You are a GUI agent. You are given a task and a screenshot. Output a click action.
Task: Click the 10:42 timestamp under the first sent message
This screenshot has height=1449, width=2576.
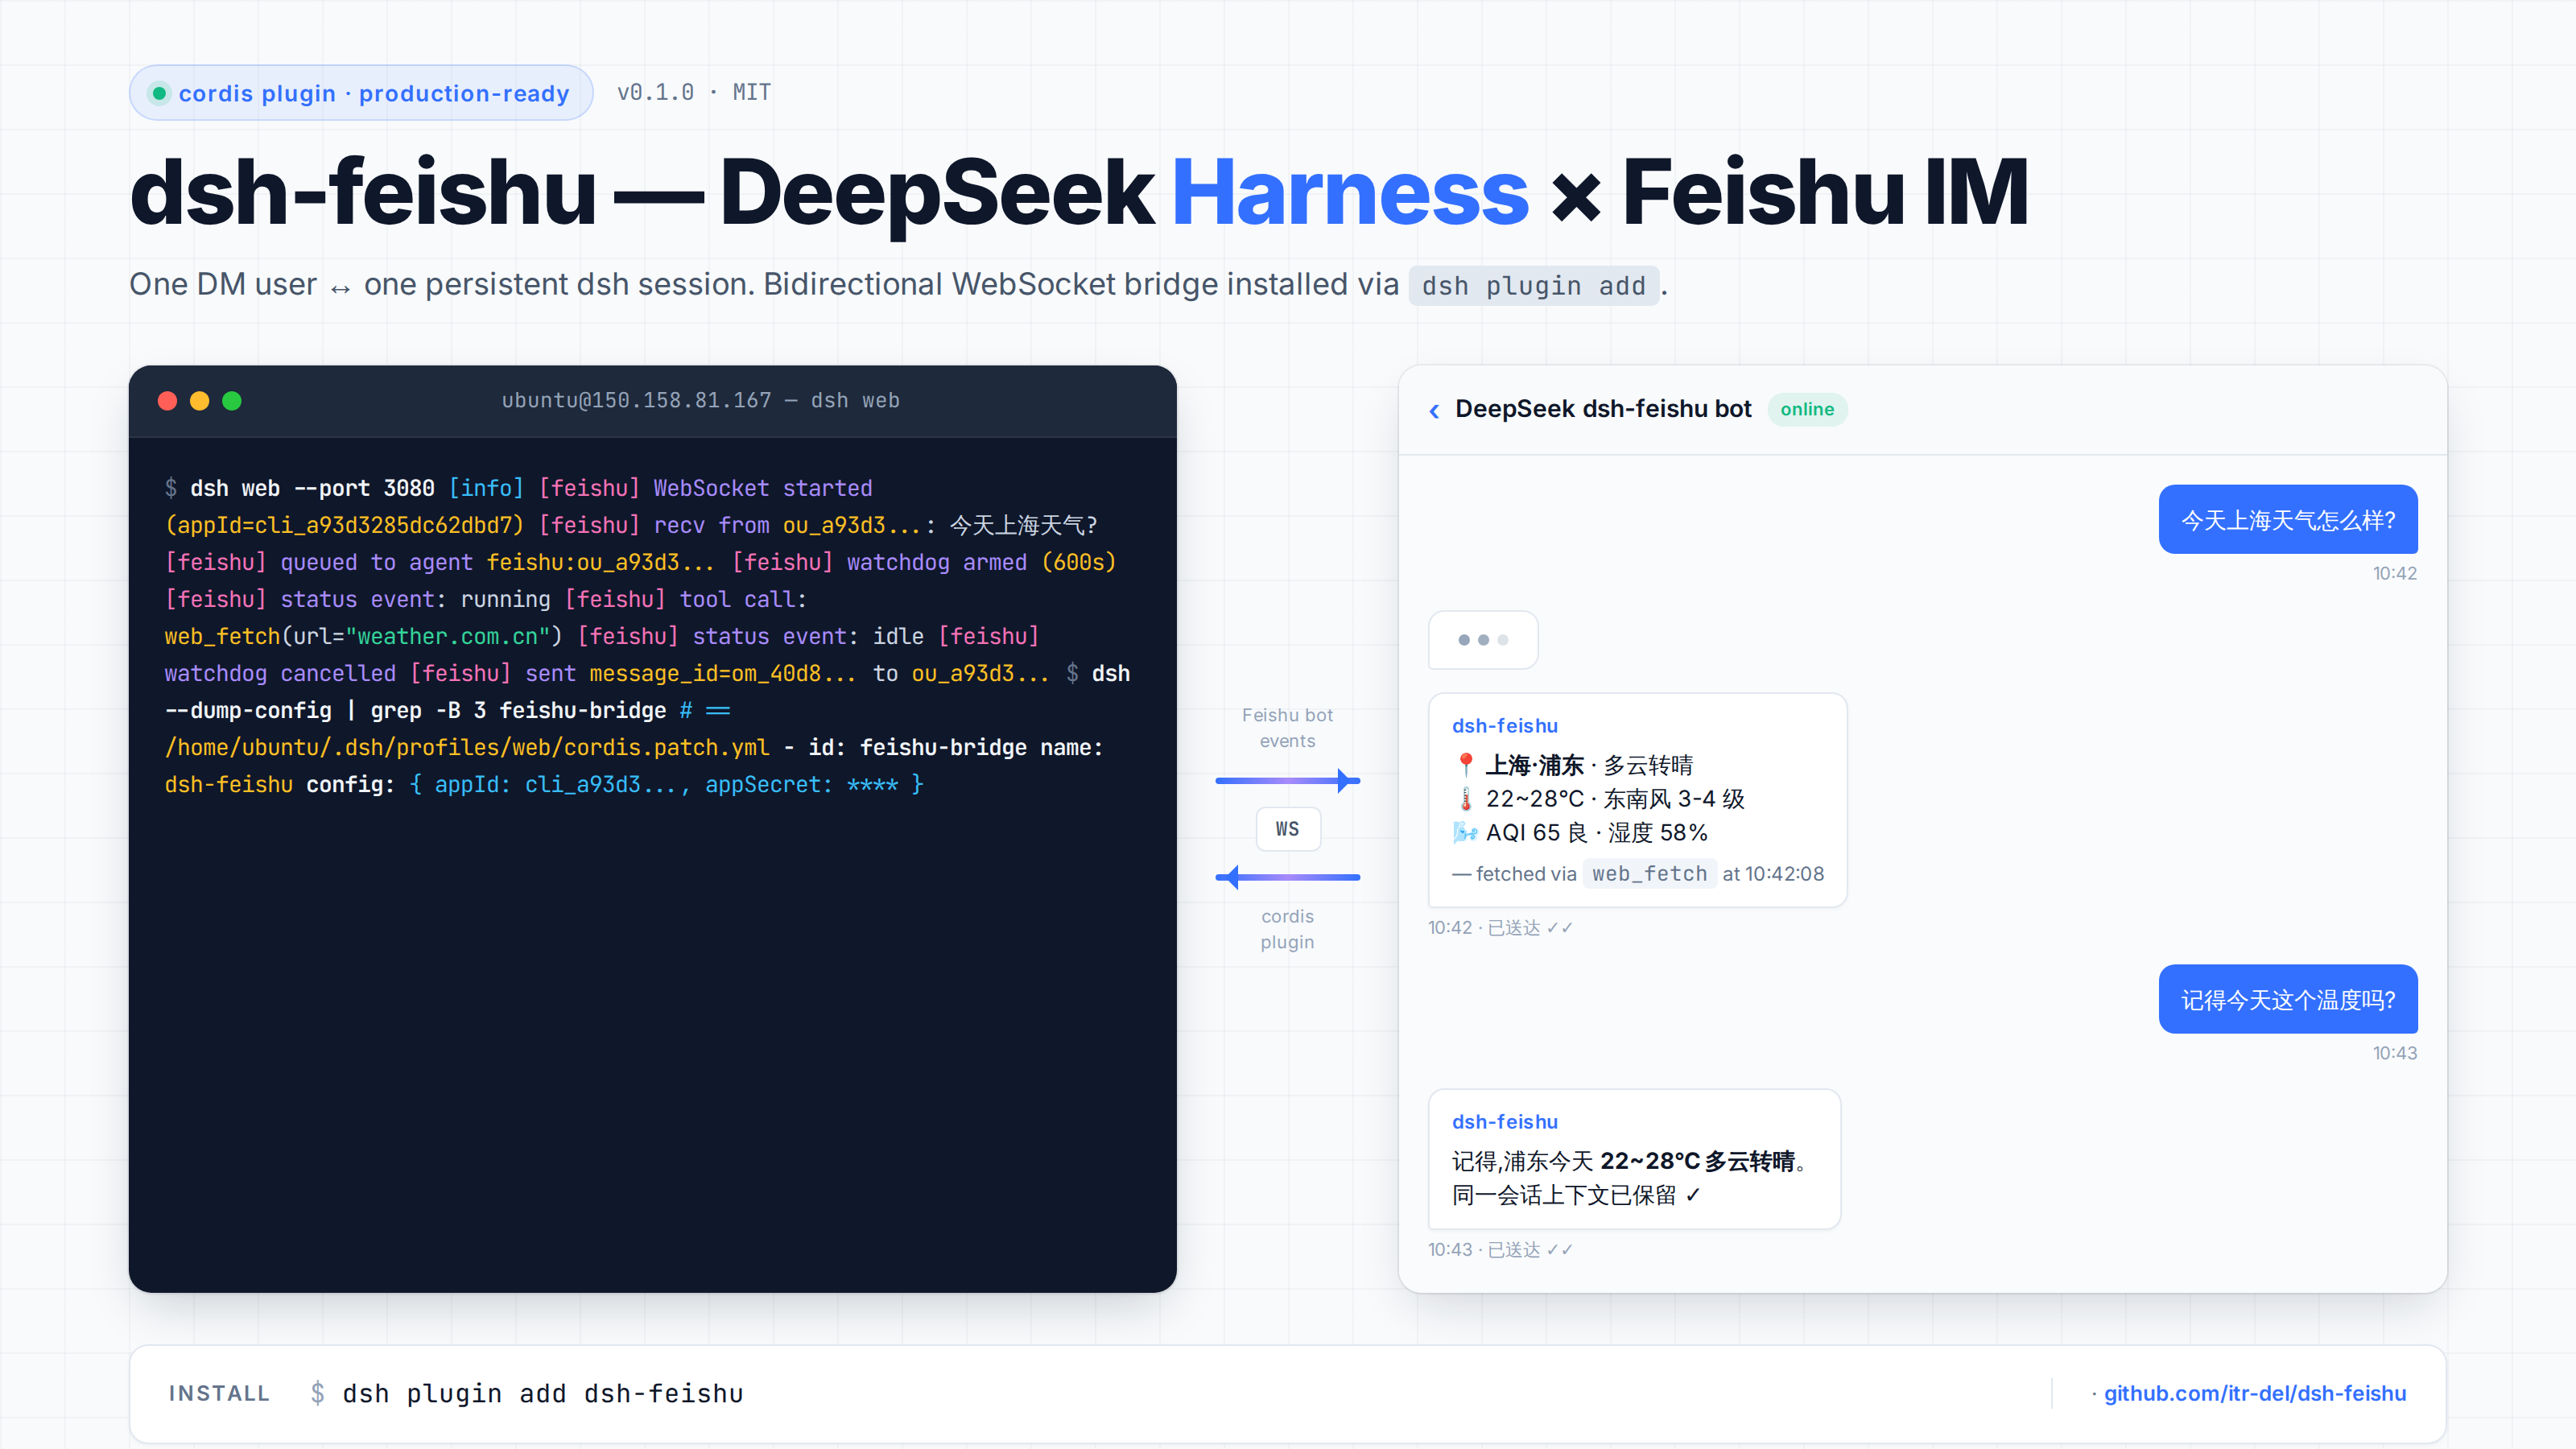(2394, 574)
